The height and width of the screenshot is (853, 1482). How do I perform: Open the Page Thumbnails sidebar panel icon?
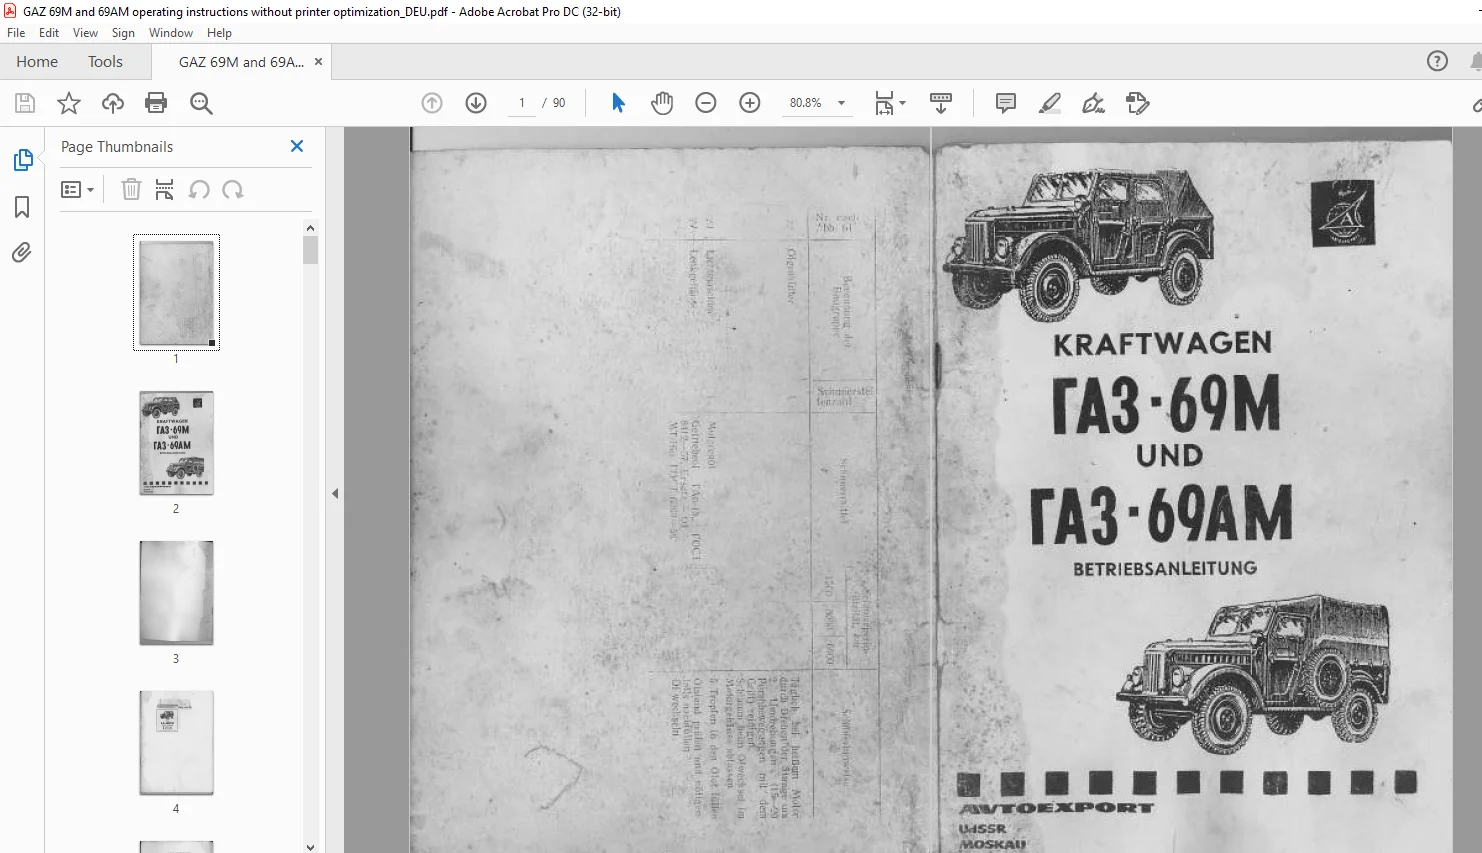tap(22, 160)
